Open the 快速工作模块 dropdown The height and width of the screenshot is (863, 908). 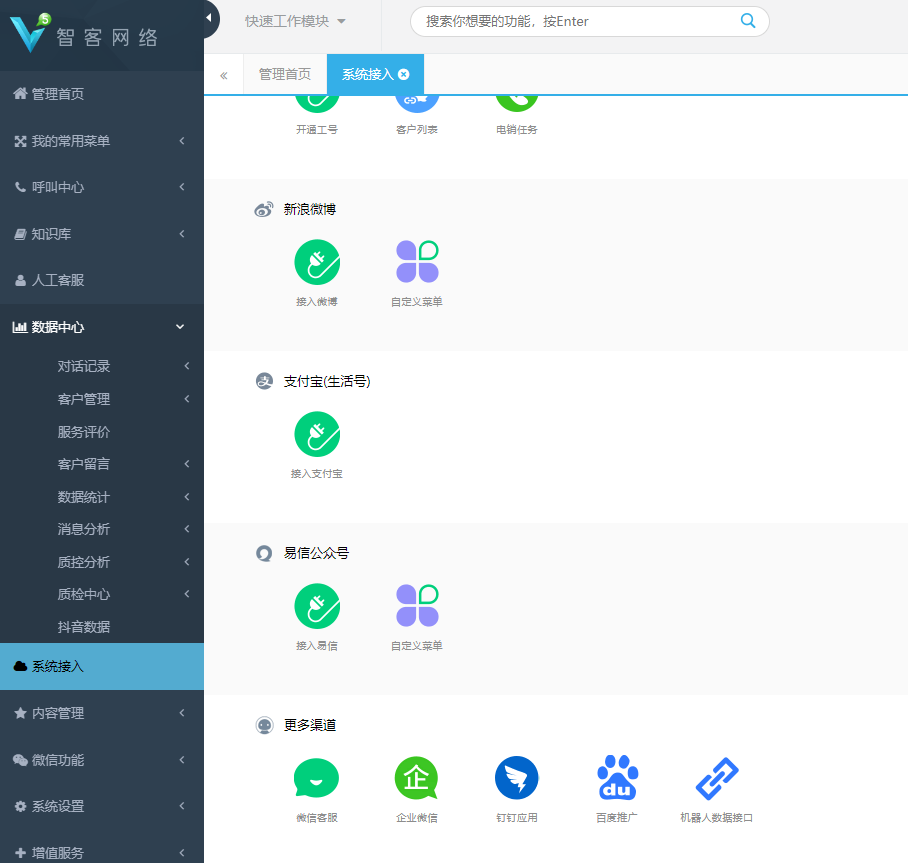[x=294, y=21]
